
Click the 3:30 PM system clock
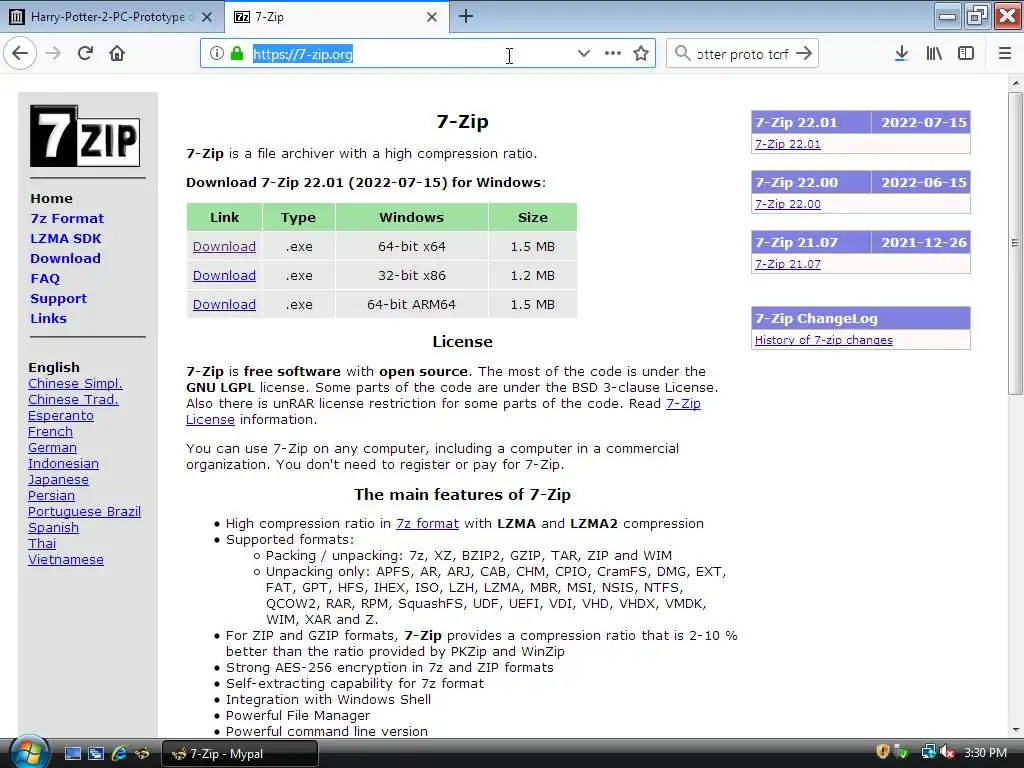point(985,753)
